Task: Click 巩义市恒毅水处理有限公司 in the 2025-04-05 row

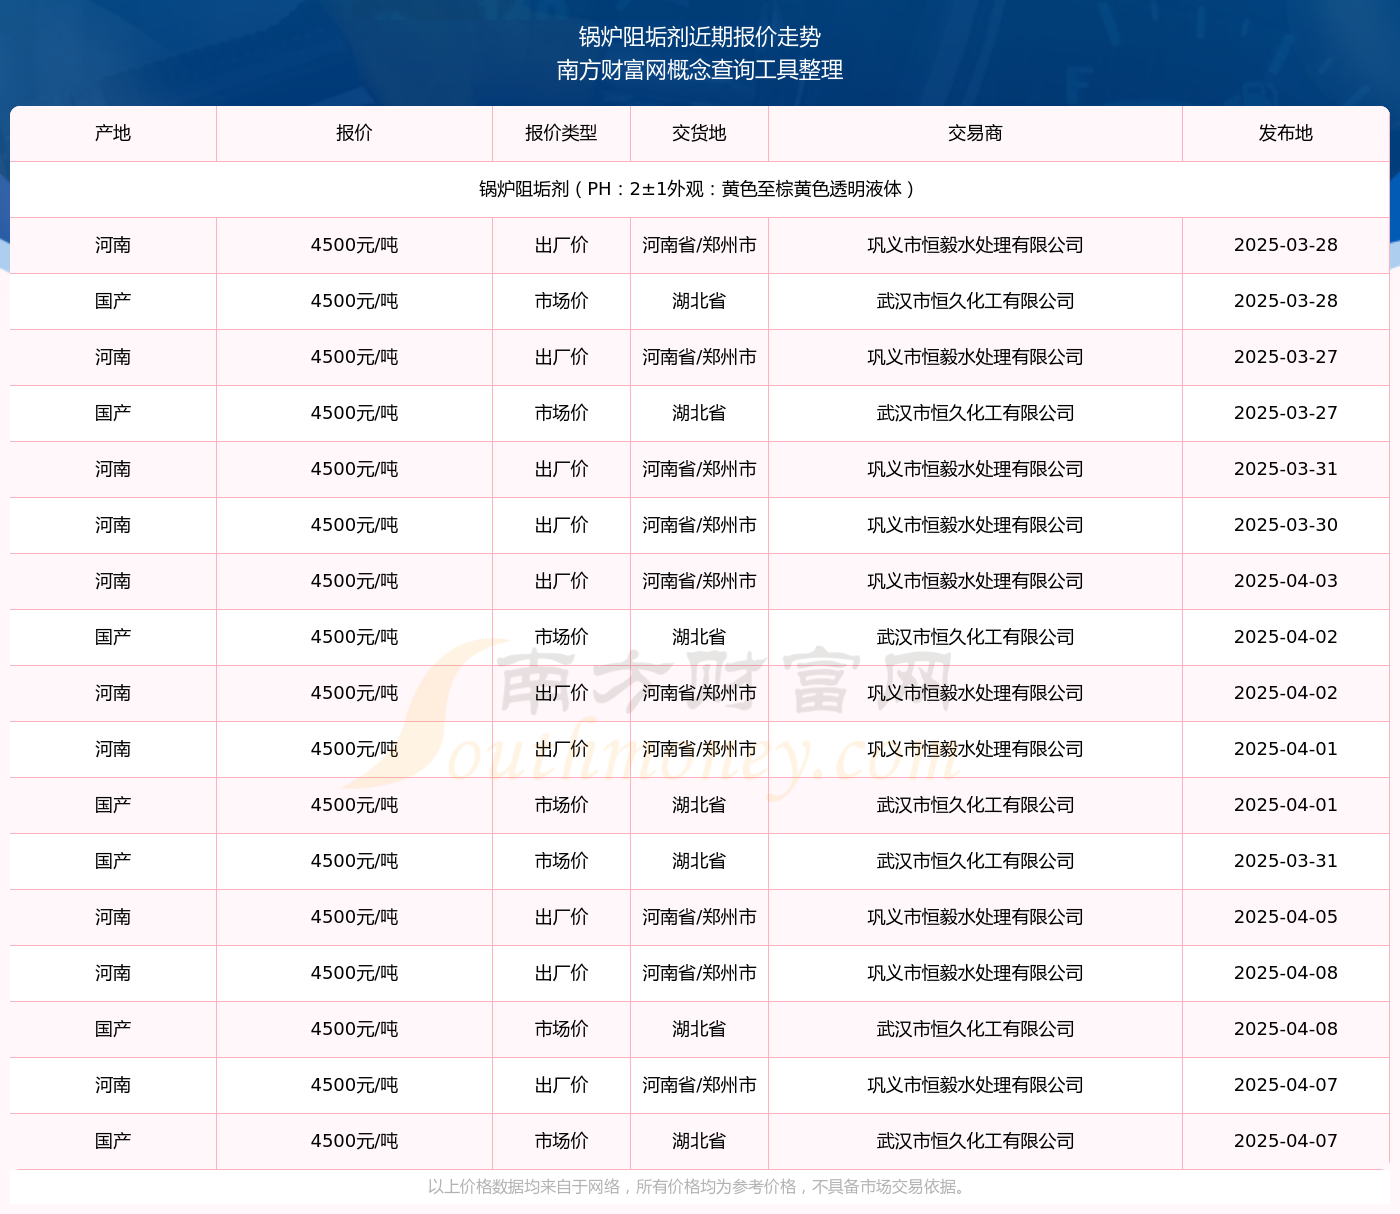Action: (975, 917)
